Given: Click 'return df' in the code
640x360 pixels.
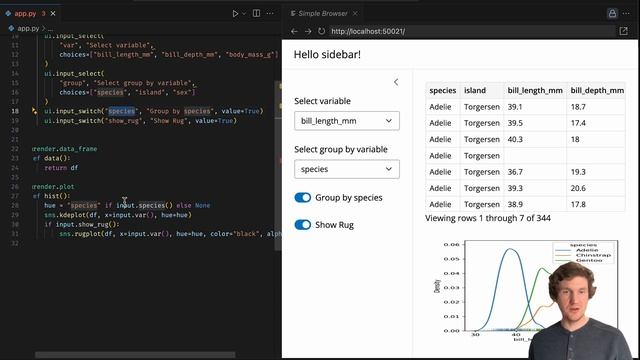Looking at the screenshot, I should pyautogui.click(x=61, y=168).
